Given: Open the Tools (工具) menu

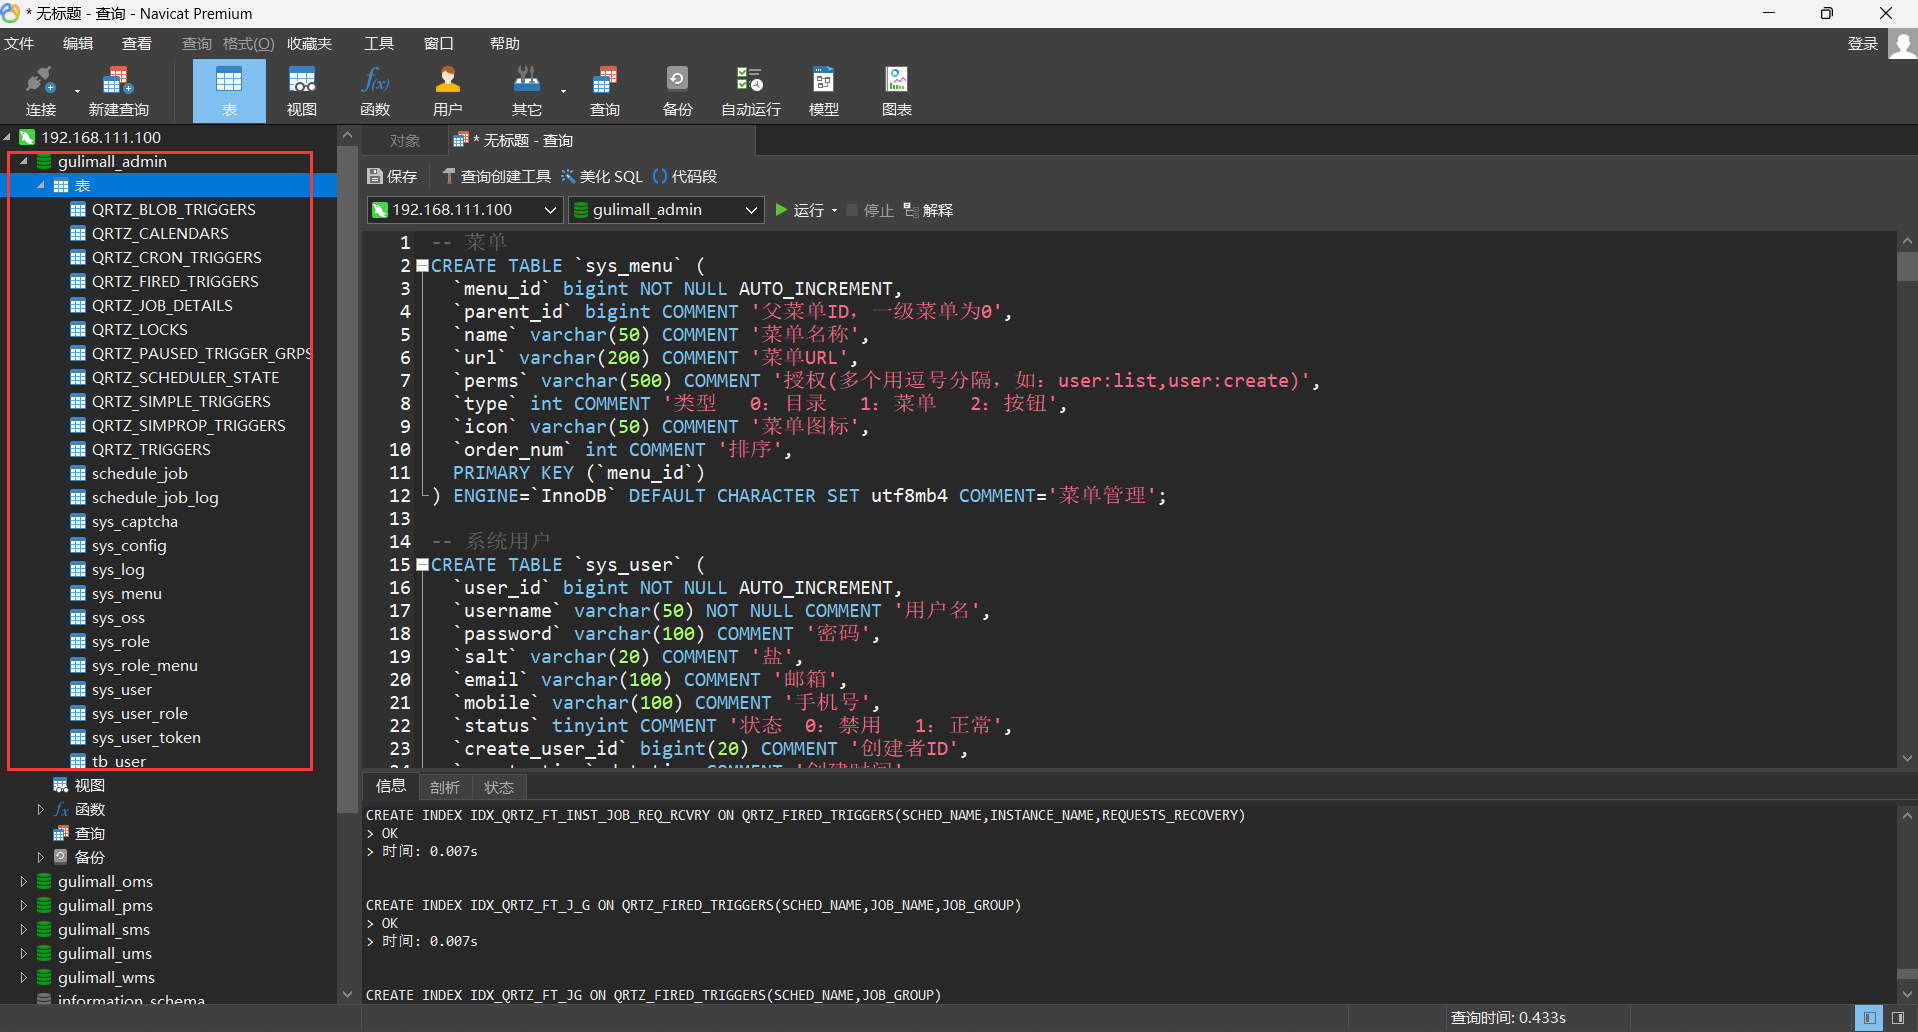Looking at the screenshot, I should pyautogui.click(x=379, y=44).
